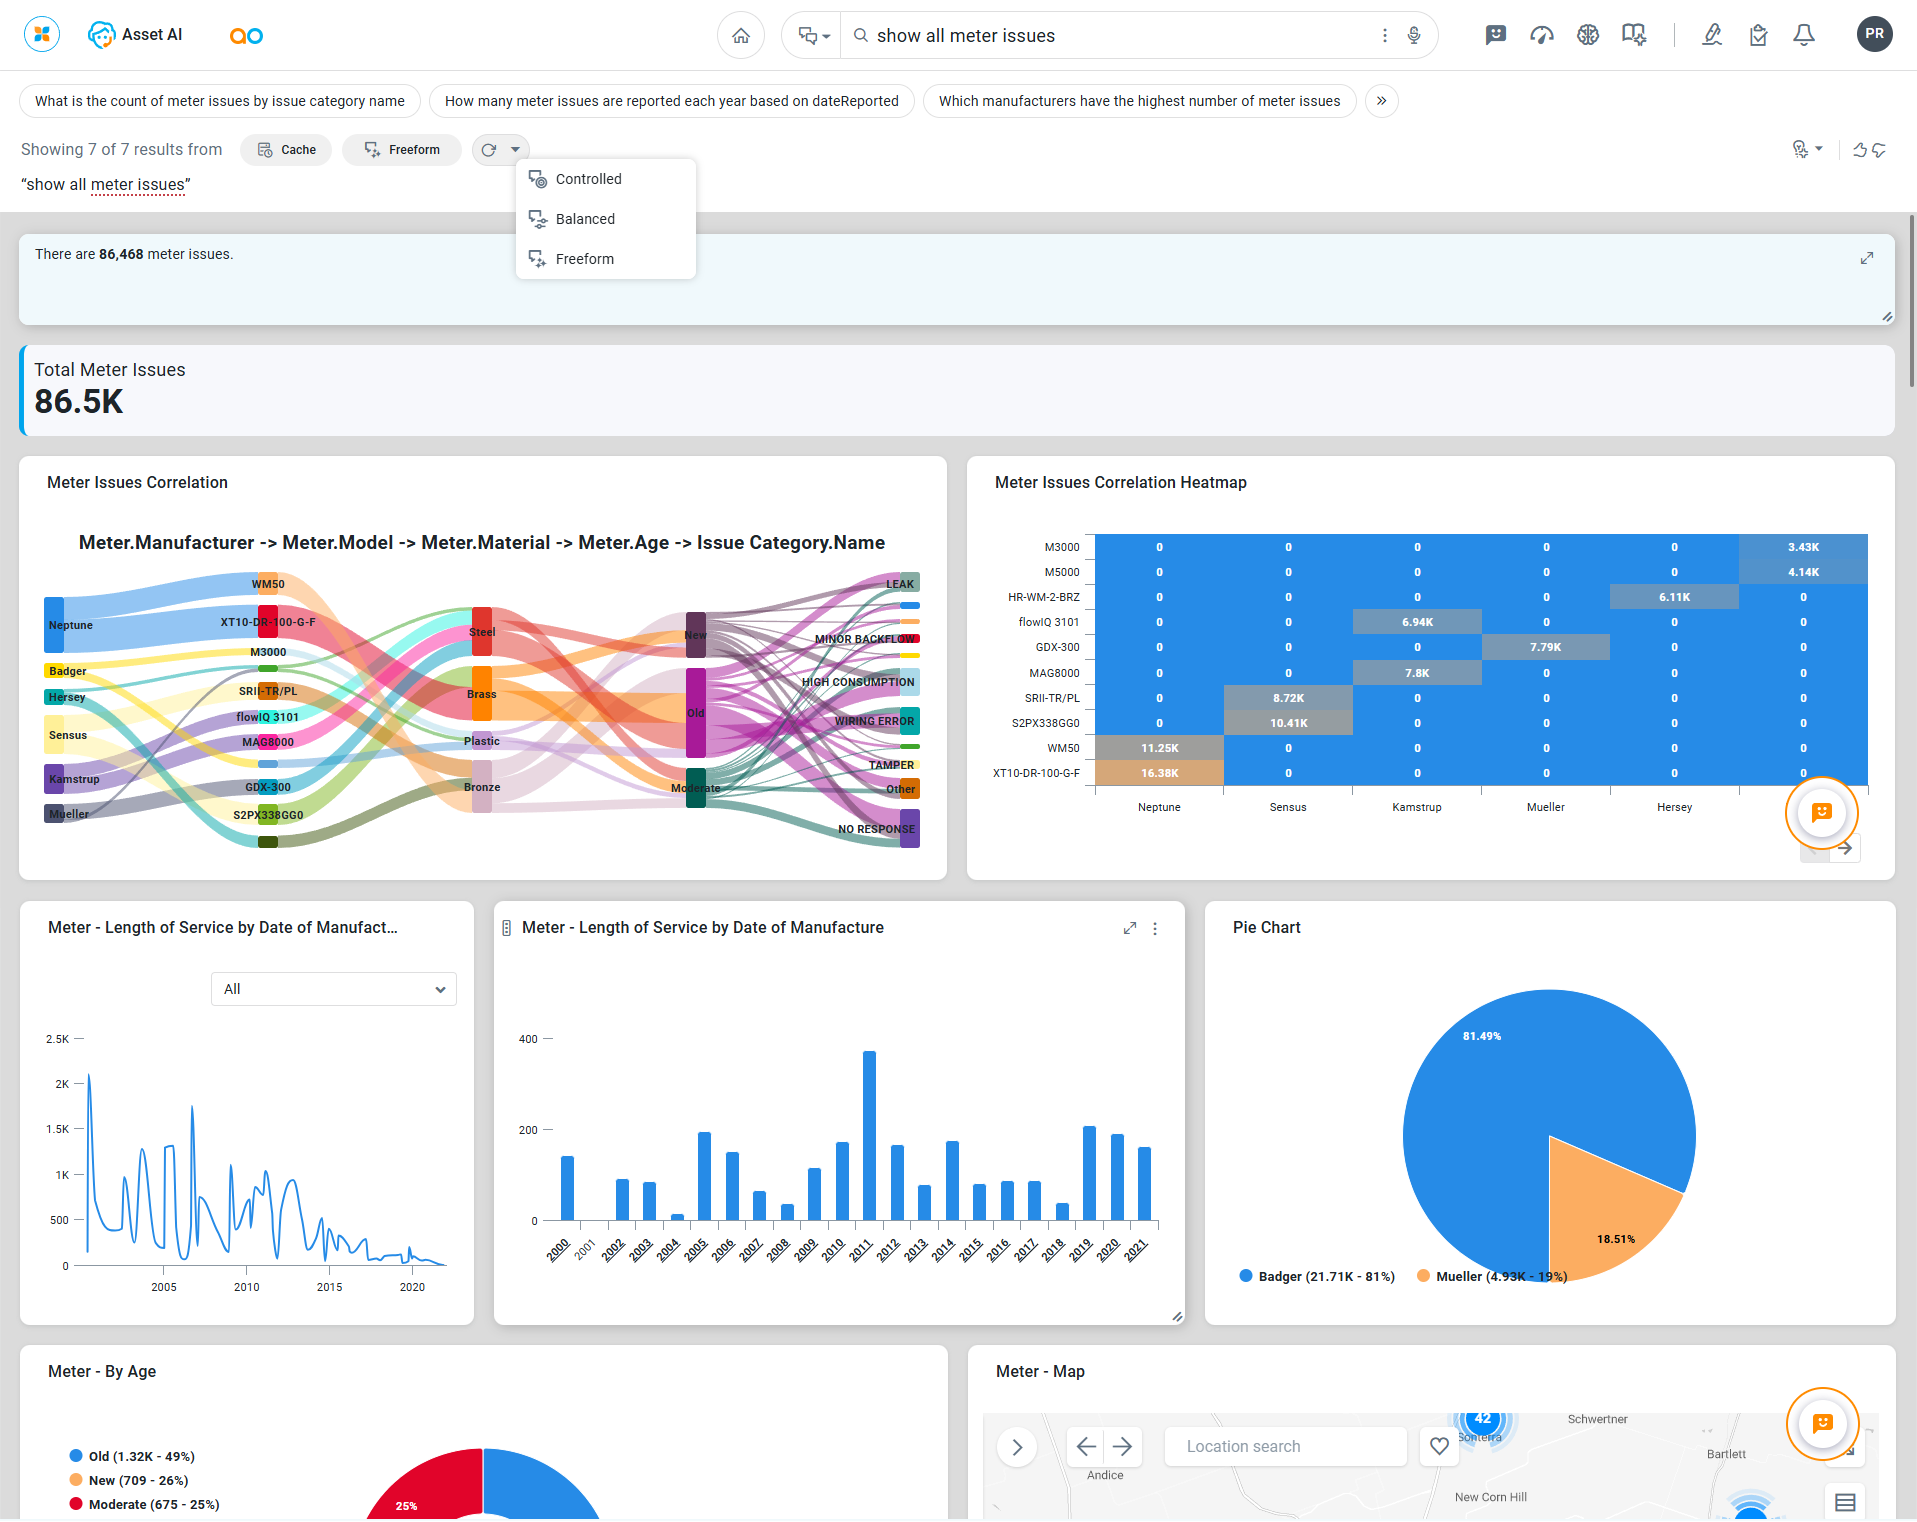1917x1522 pixels.
Task: Click the Asset AI logo
Action: 135,35
